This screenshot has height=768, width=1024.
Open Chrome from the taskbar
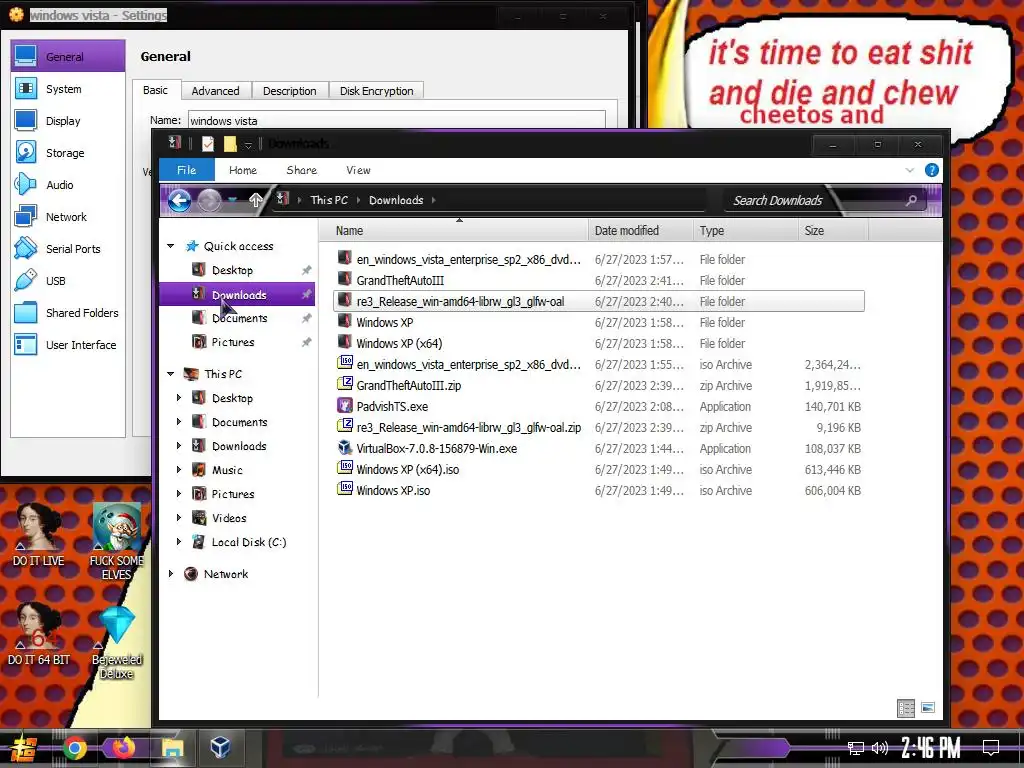click(x=75, y=748)
